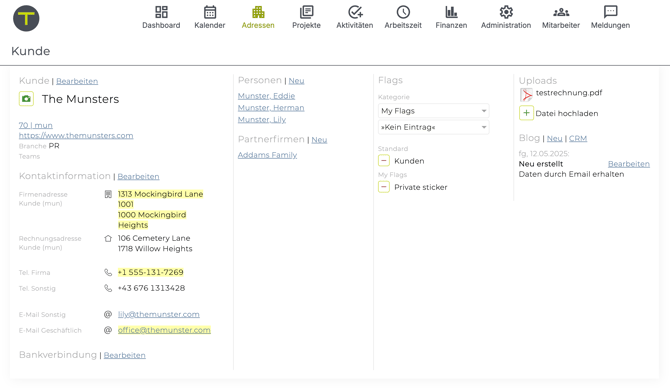This screenshot has height=388, width=670.
Task: Open the testrechnung.pdf file icon
Action: pos(526,94)
